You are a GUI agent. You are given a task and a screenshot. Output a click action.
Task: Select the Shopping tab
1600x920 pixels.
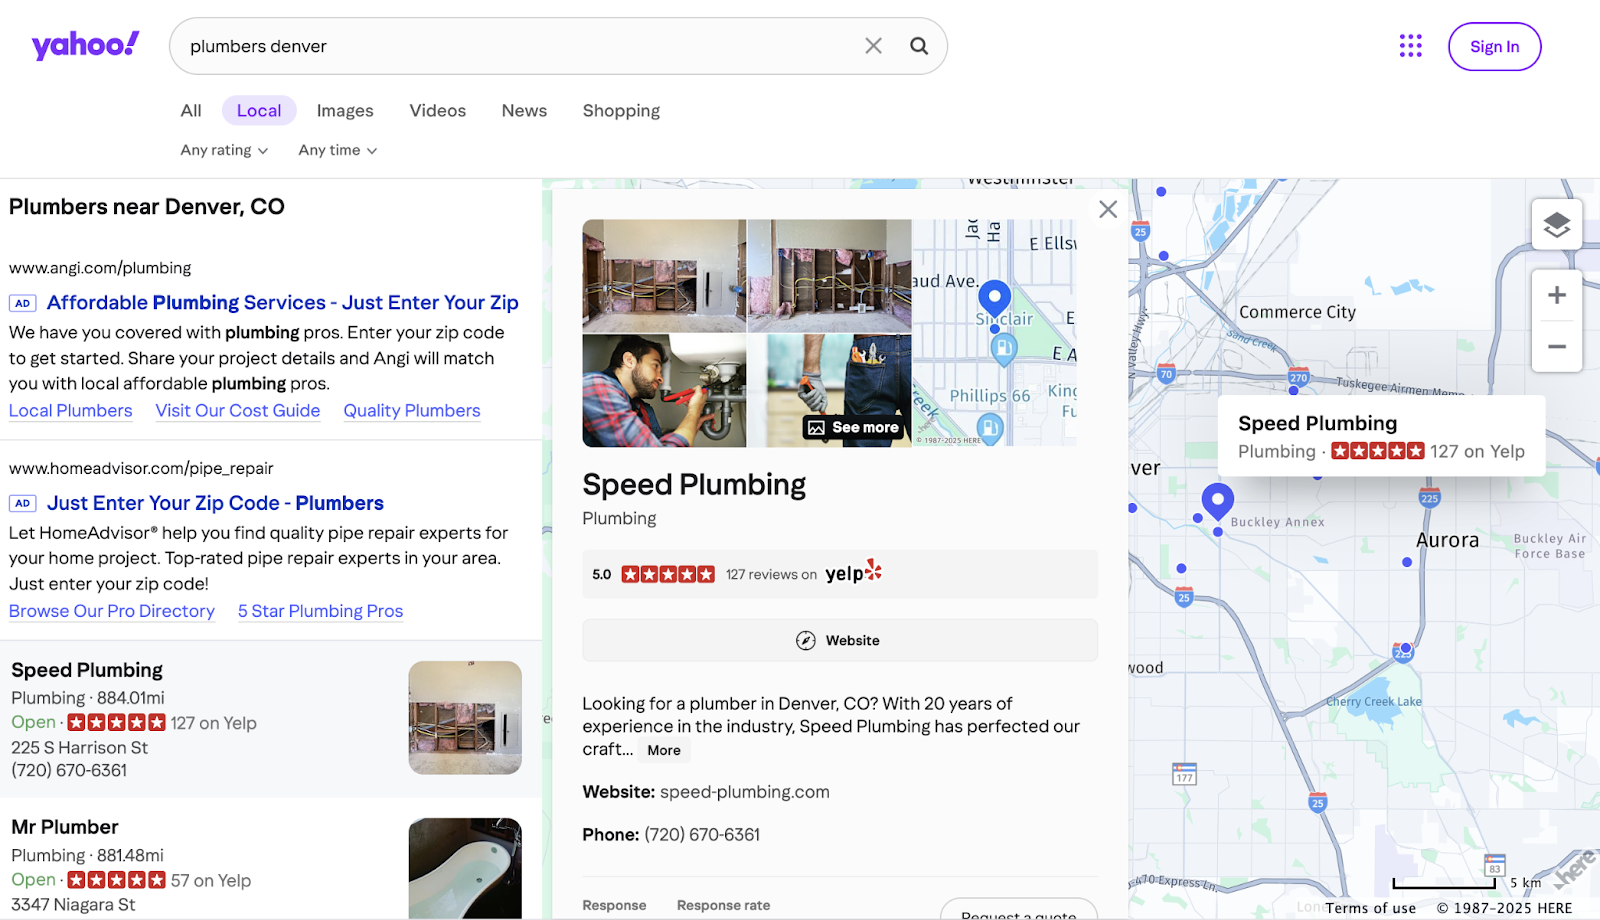tap(620, 110)
